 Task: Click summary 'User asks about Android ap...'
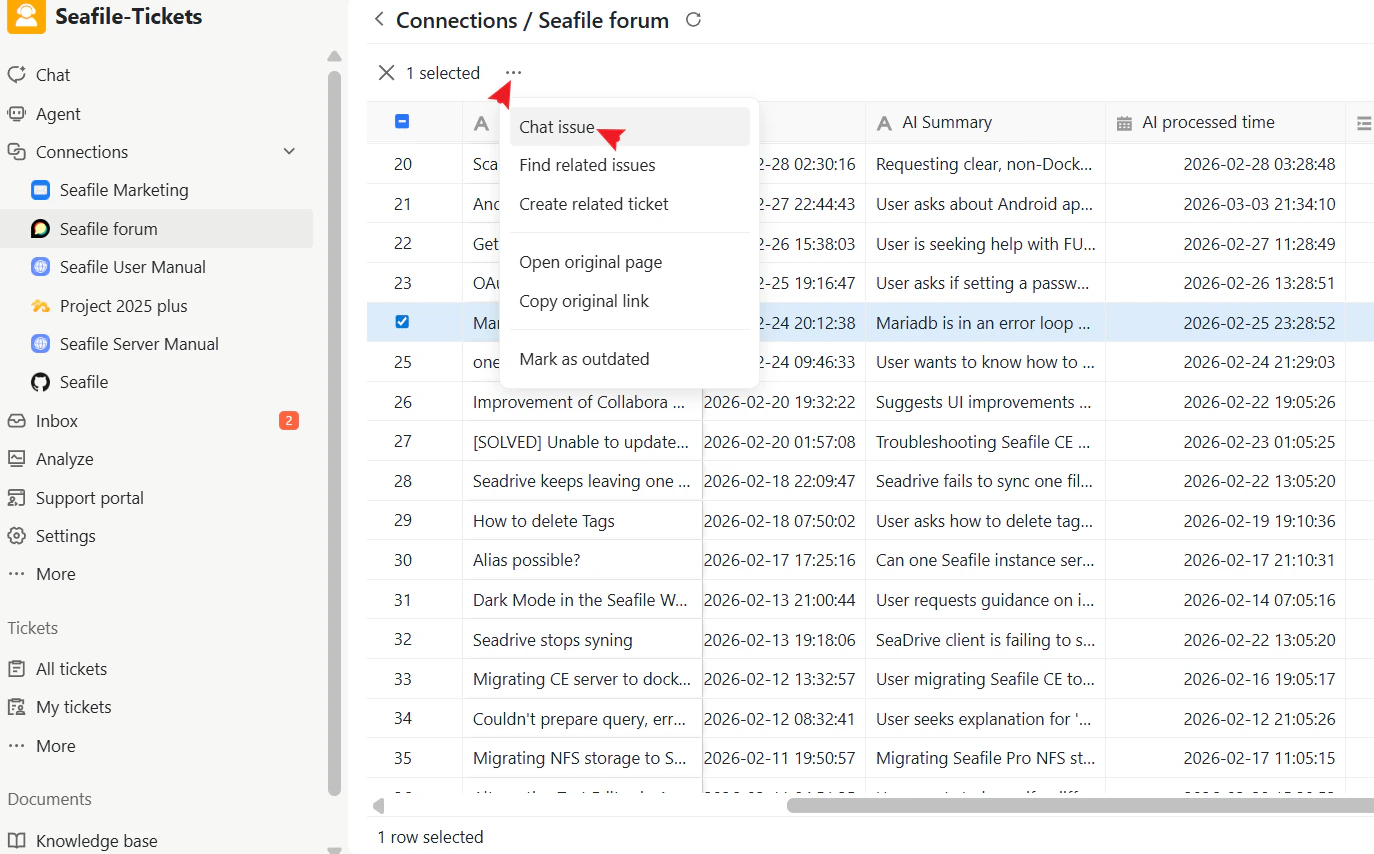pos(984,204)
